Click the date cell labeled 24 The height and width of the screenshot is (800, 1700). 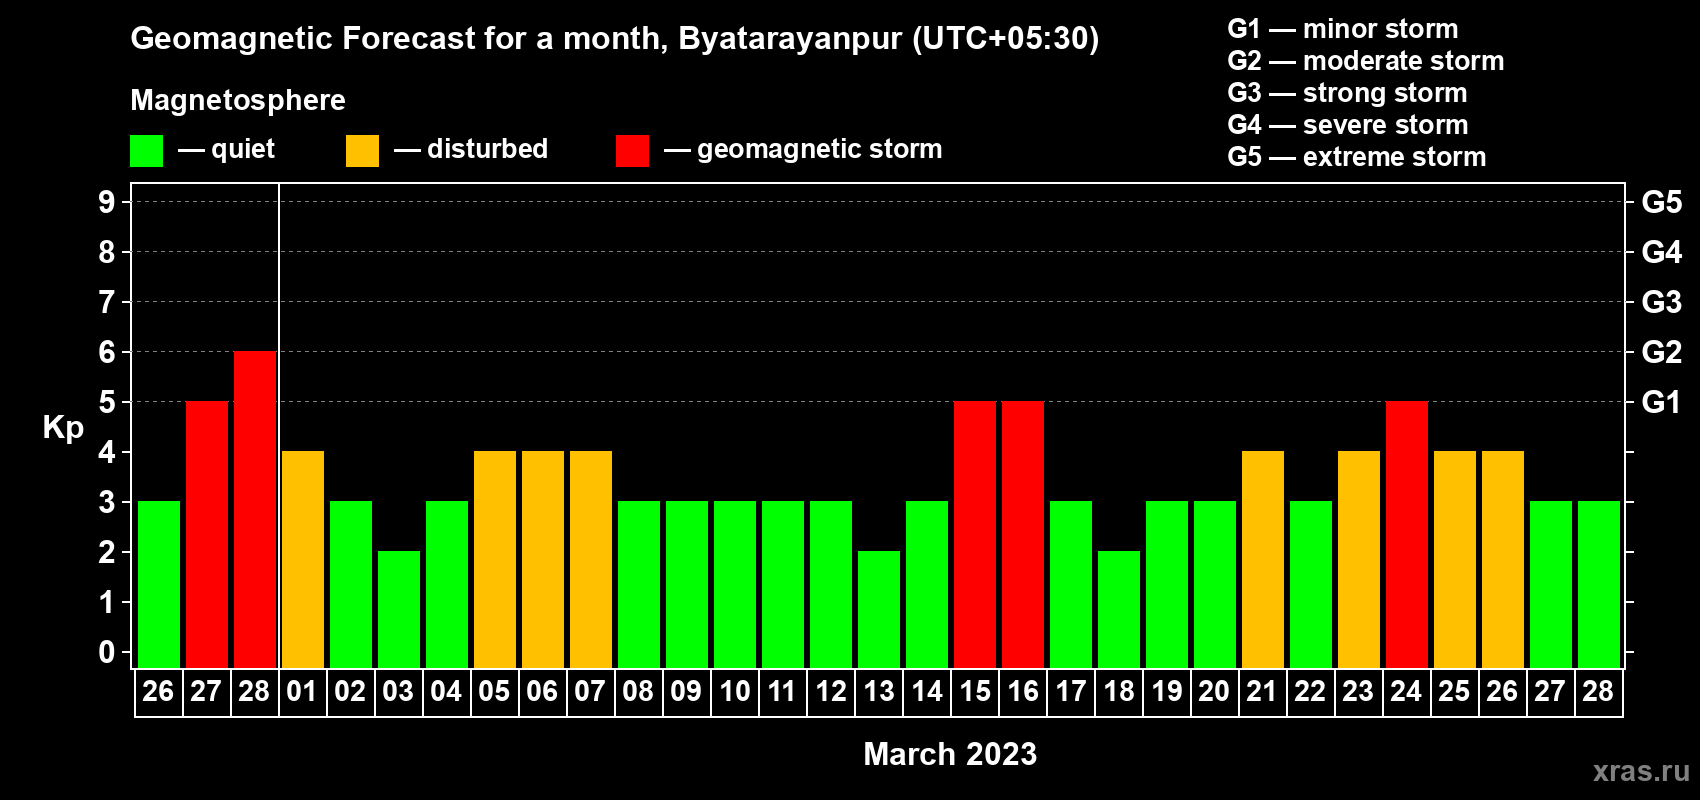point(1406,692)
